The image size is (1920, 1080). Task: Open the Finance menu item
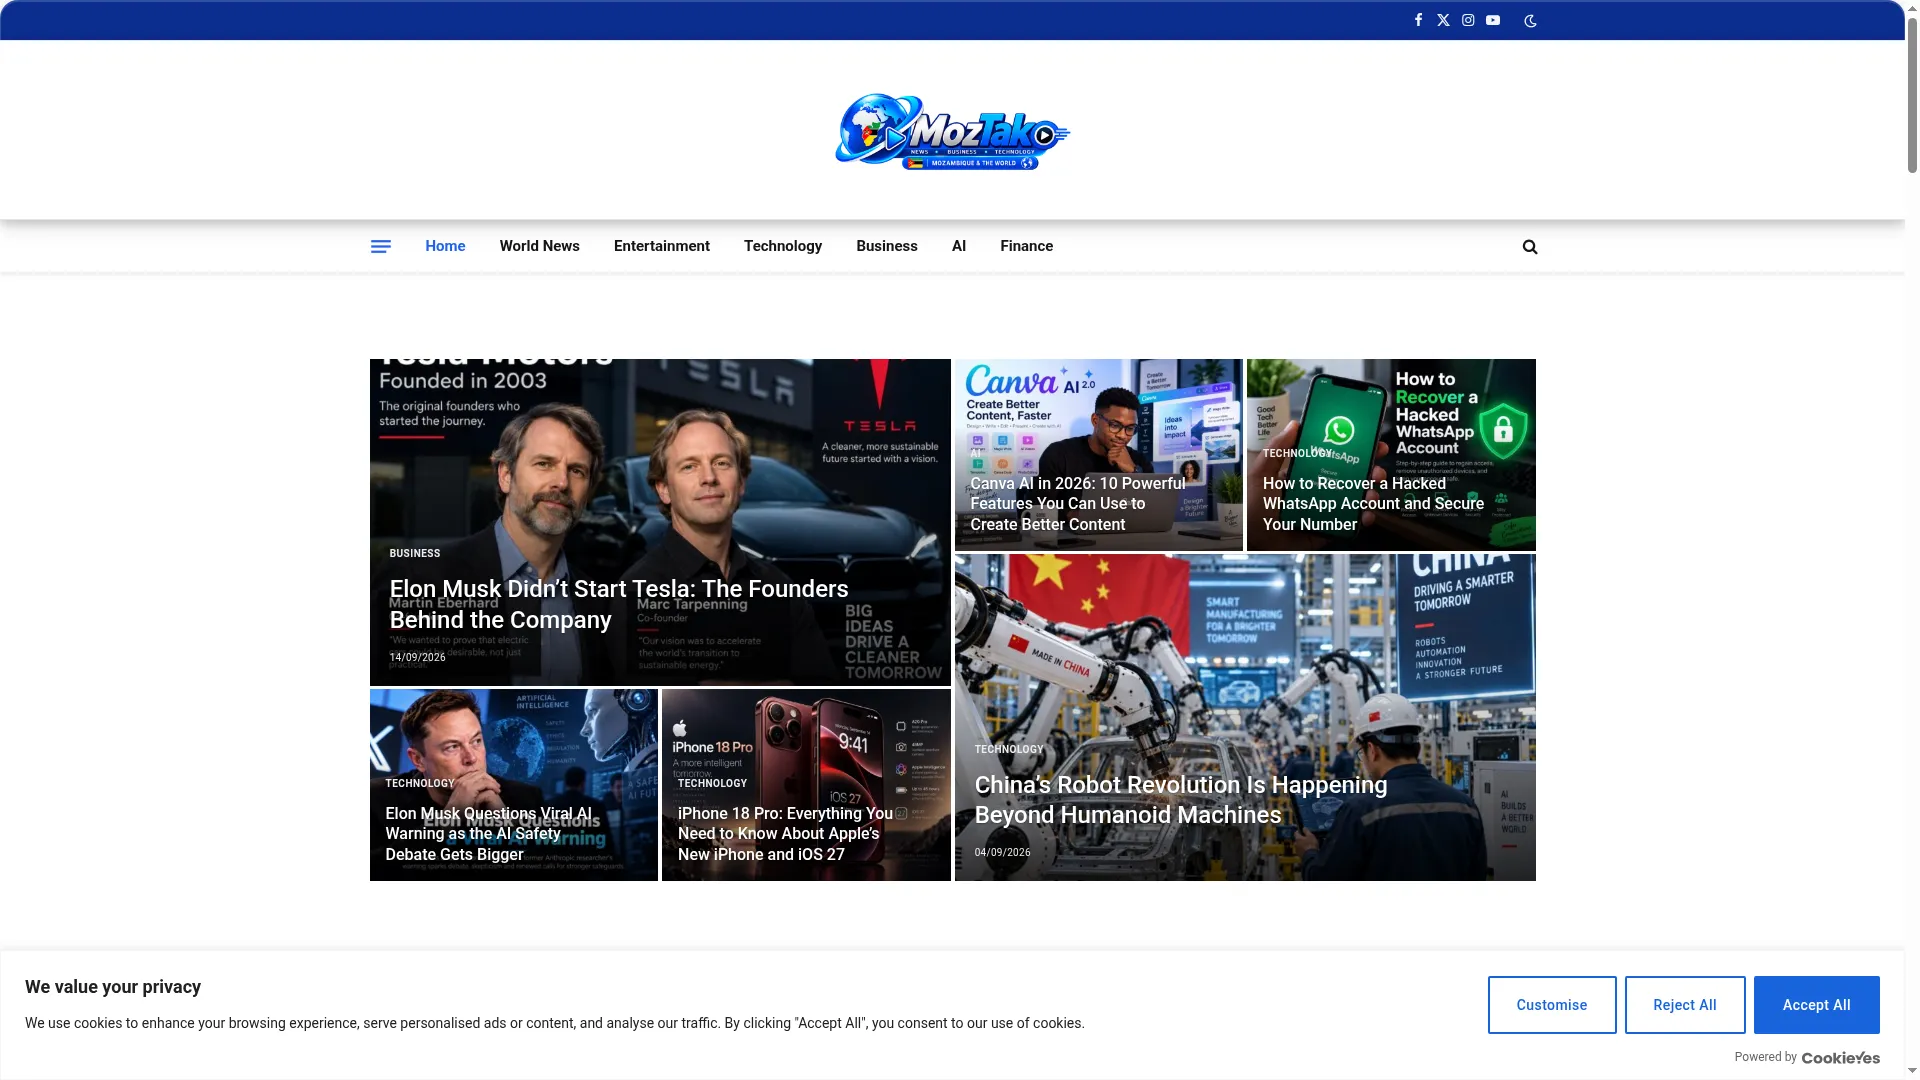coord(1027,246)
